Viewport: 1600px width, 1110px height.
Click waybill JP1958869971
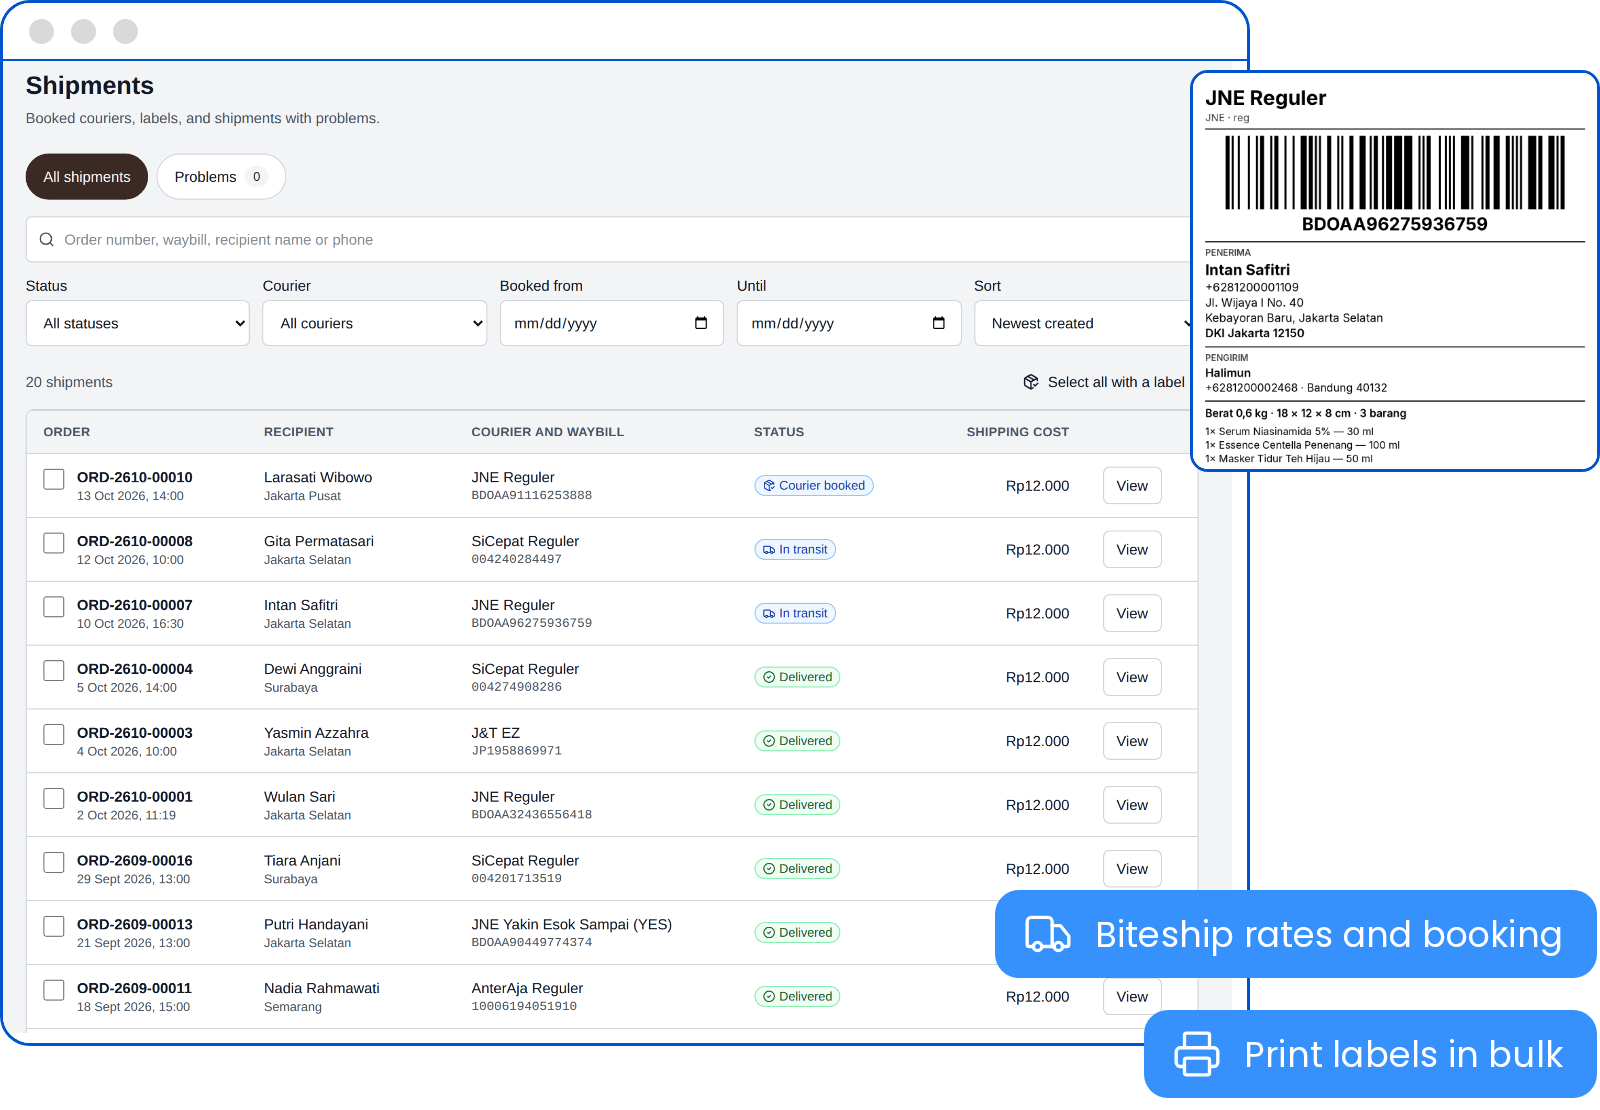(517, 751)
